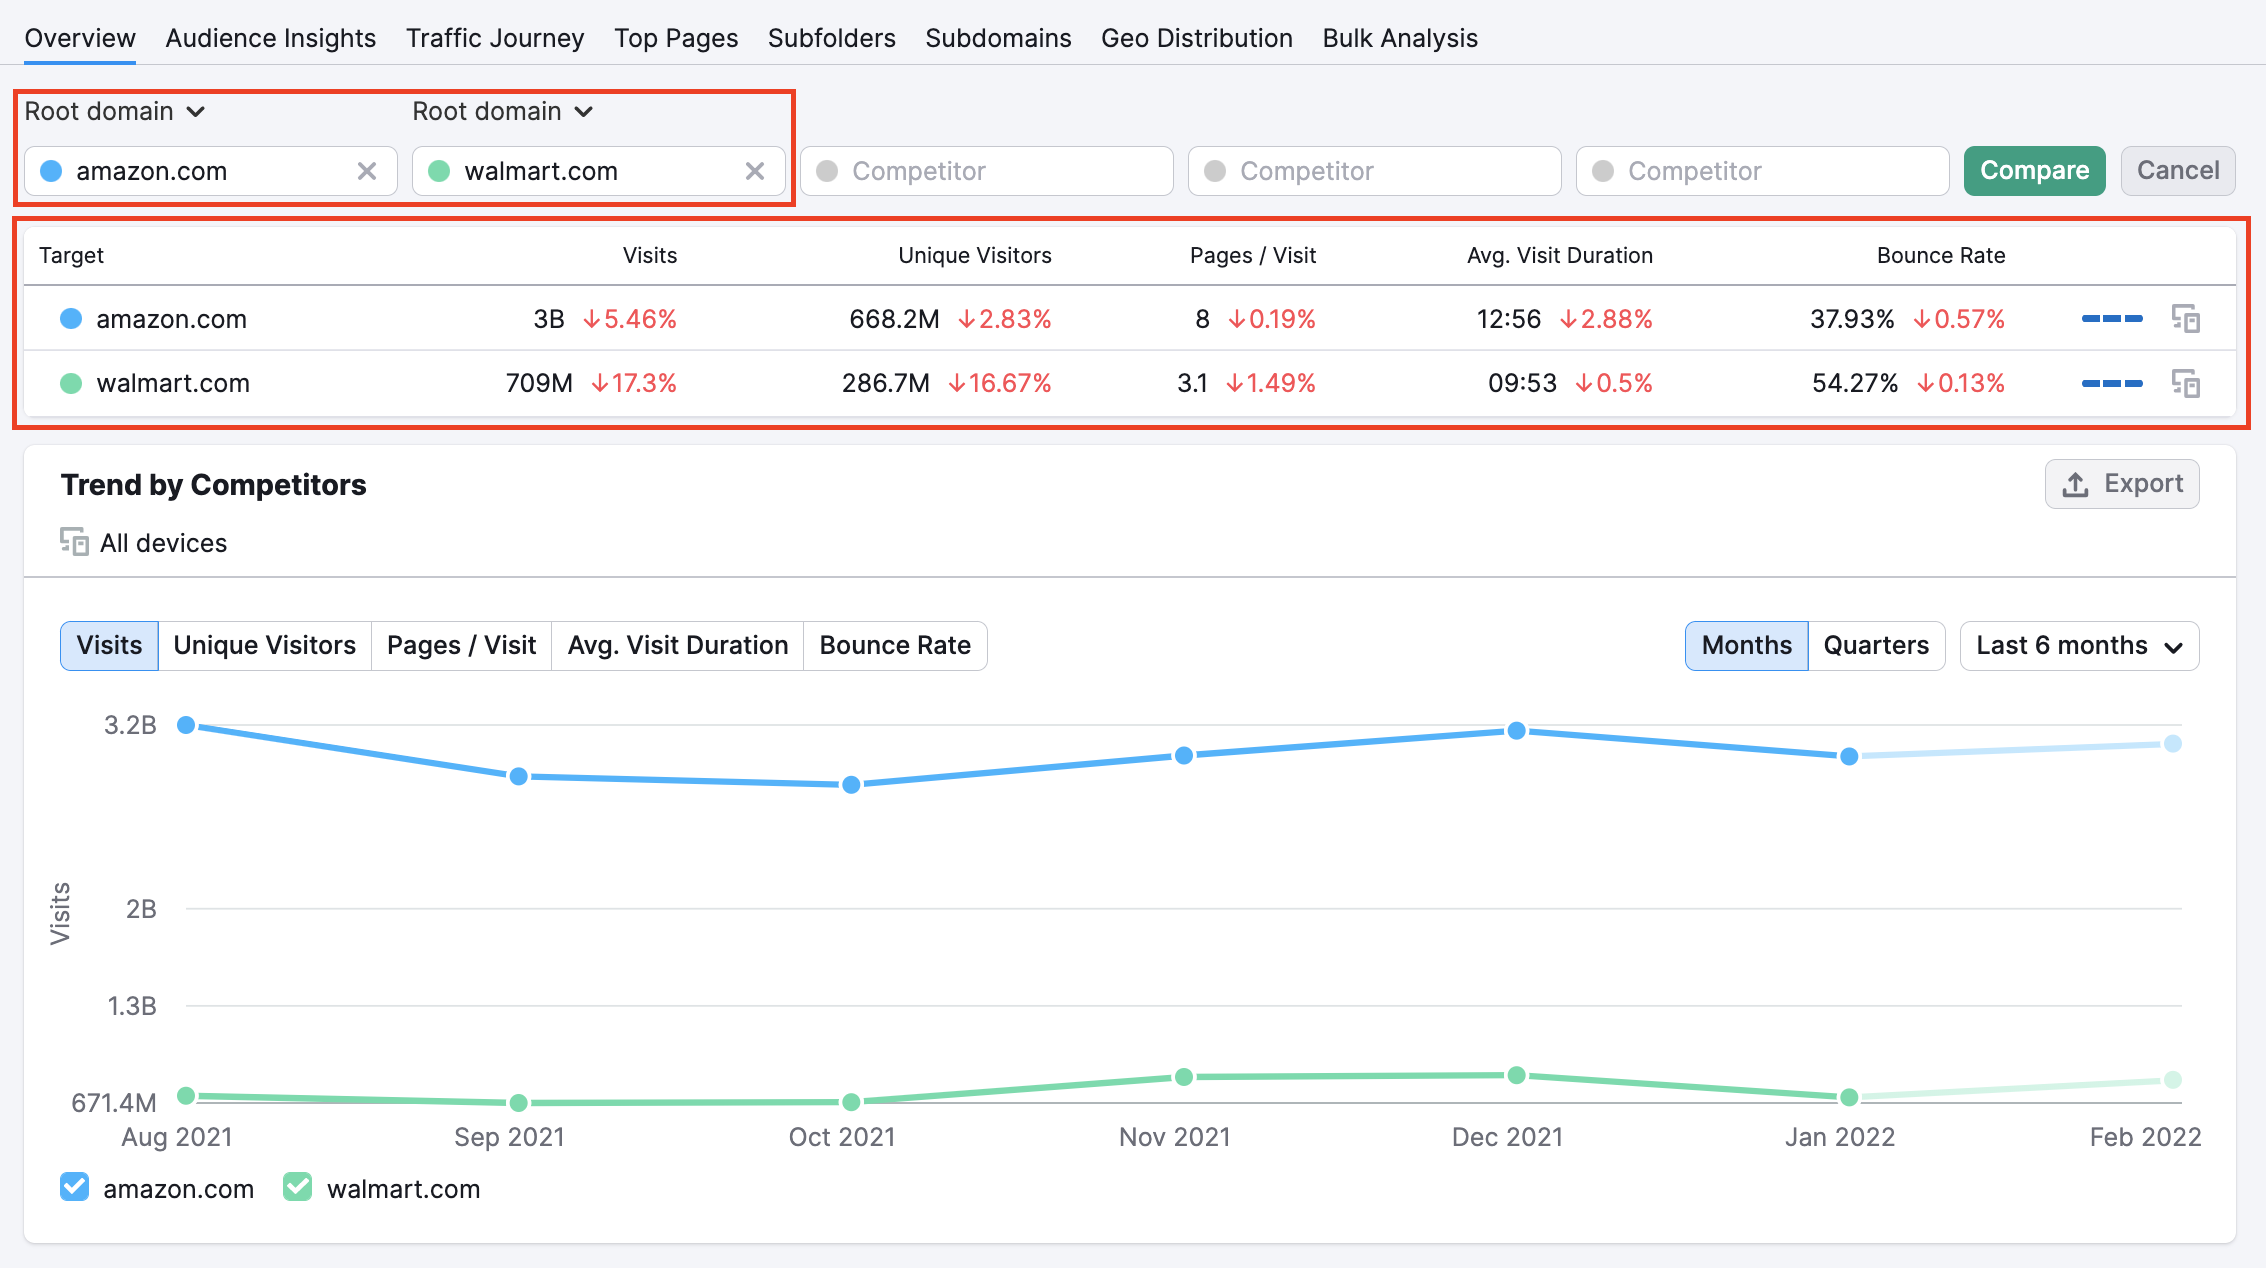This screenshot has height=1268, width=2266.
Task: Click amazon.com's Aug 2021 data point
Action: [186, 725]
